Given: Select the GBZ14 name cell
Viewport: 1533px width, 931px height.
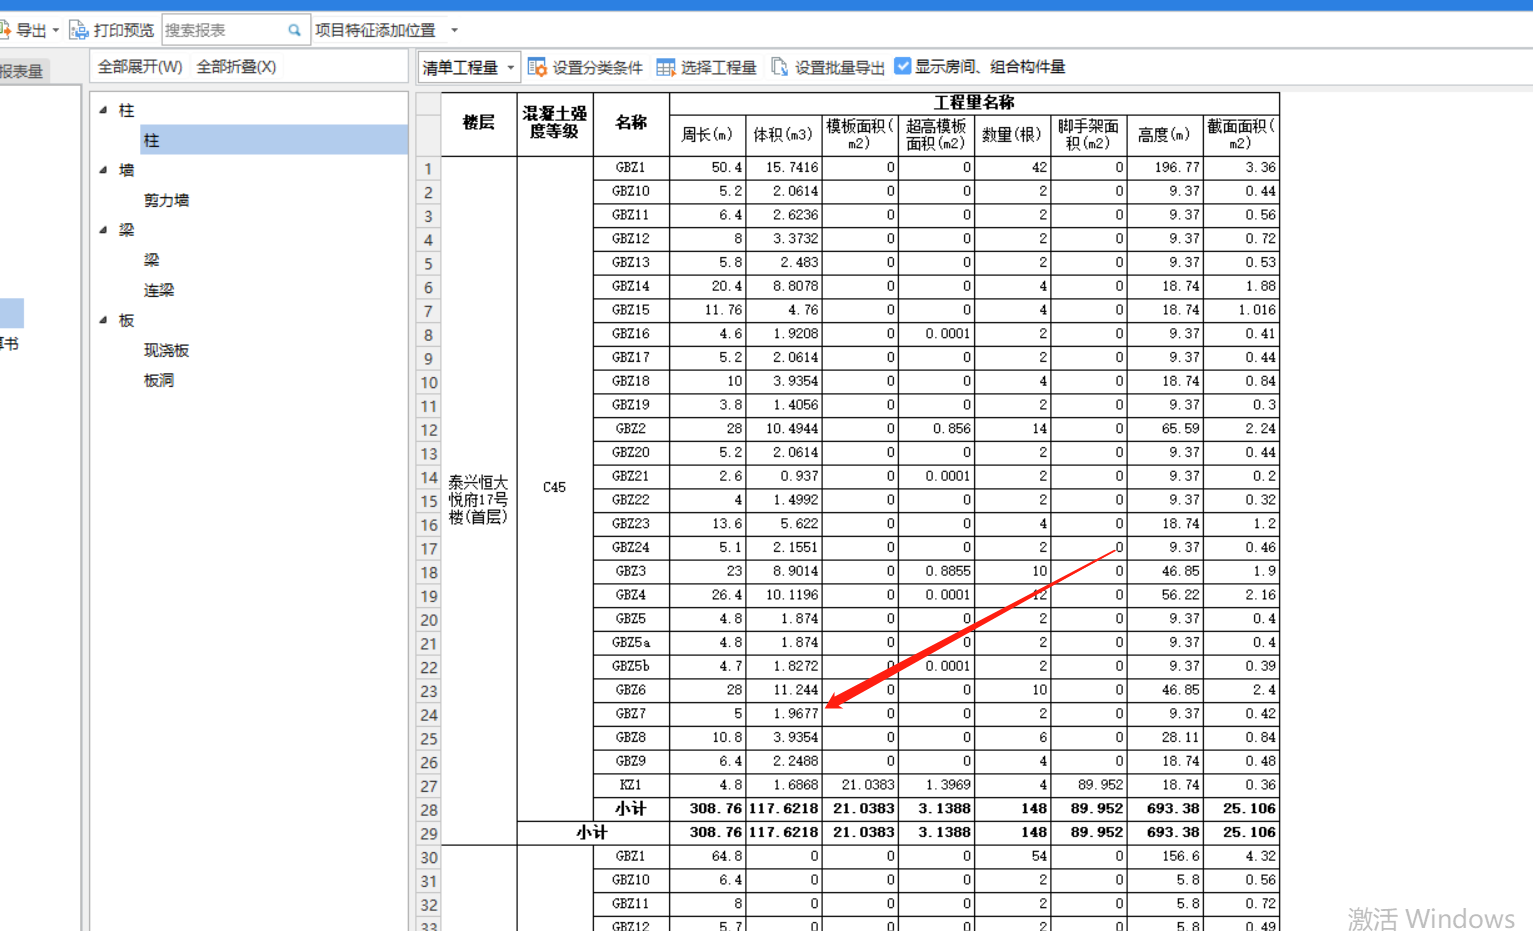Looking at the screenshot, I should (x=631, y=286).
